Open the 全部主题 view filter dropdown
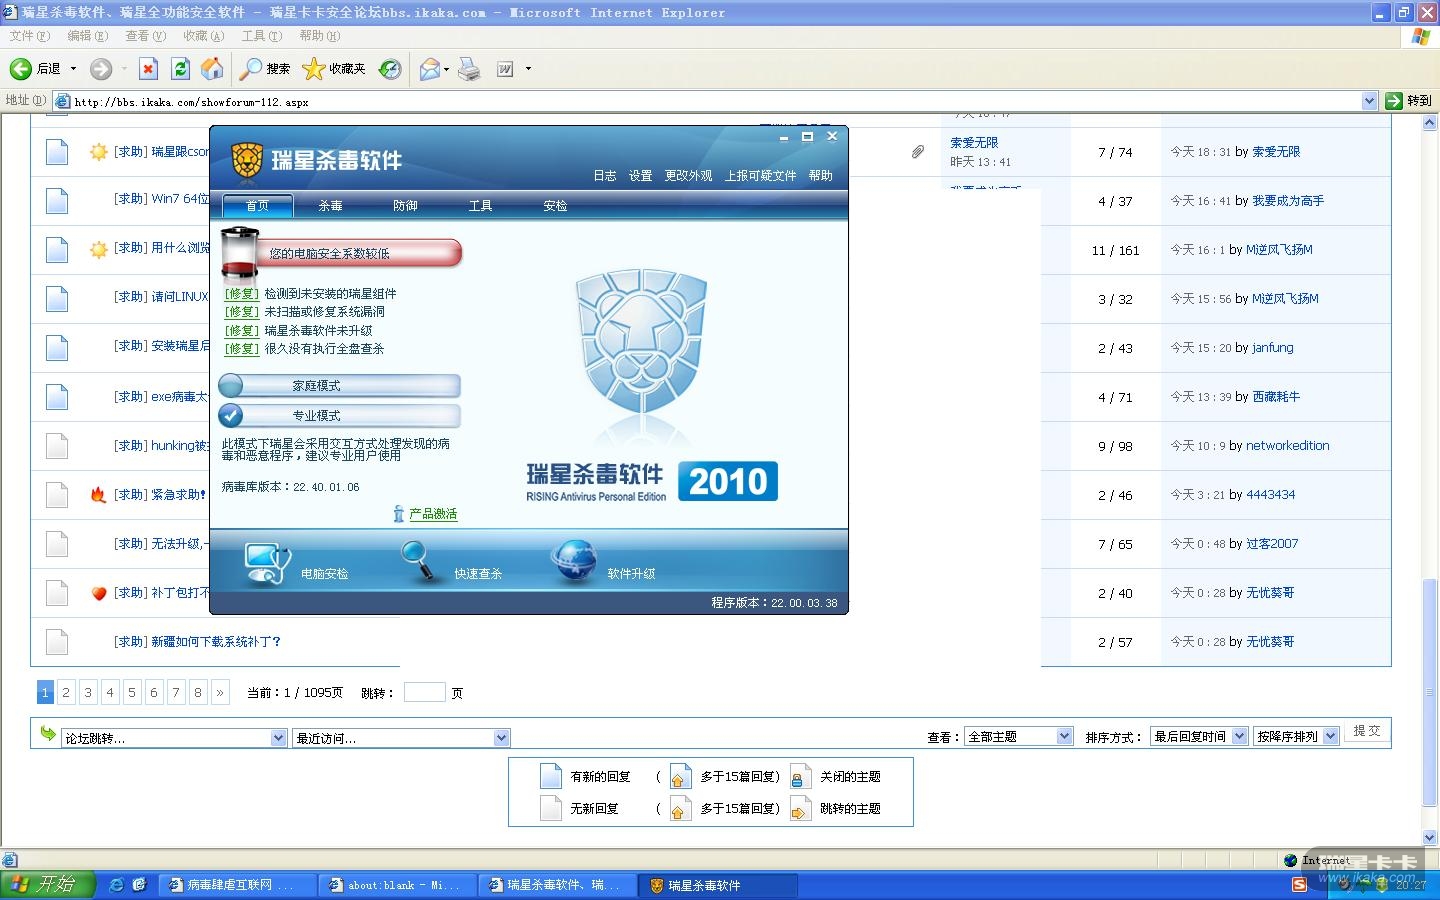The width and height of the screenshot is (1440, 900). click(1064, 737)
